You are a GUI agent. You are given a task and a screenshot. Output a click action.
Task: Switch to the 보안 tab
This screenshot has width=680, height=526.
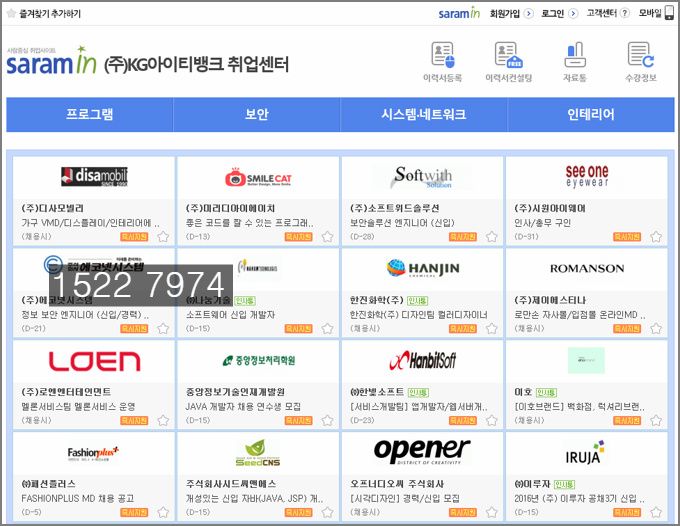click(257, 114)
